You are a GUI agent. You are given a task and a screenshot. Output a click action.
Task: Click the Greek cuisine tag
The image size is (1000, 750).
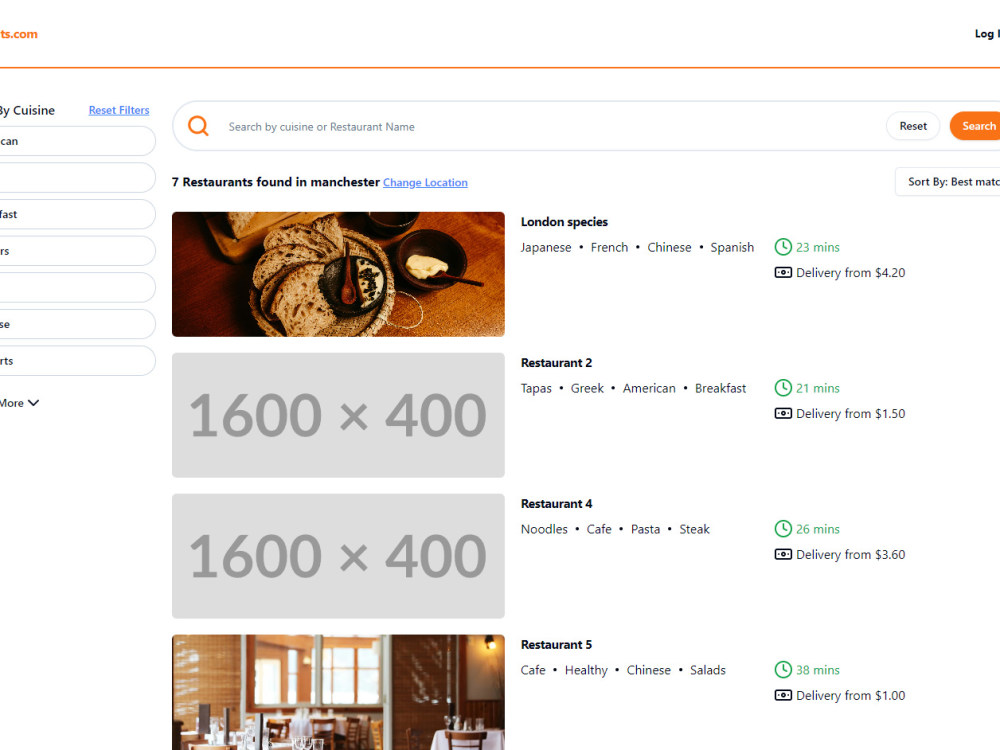pyautogui.click(x=587, y=388)
